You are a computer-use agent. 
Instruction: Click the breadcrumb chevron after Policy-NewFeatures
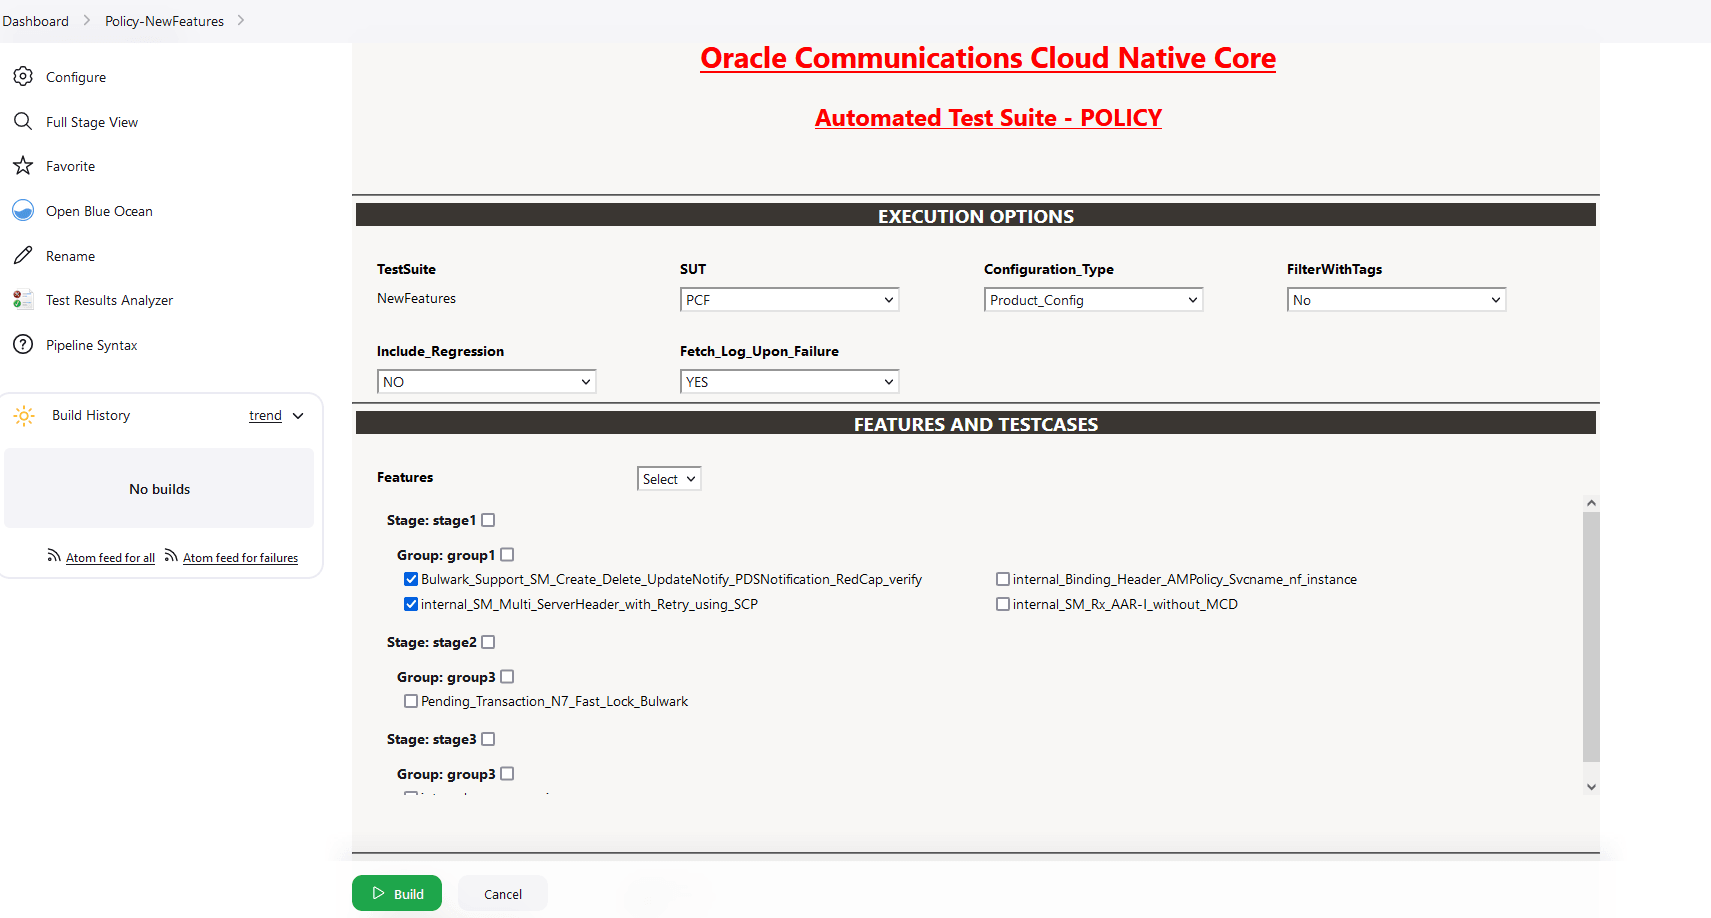pos(241,21)
